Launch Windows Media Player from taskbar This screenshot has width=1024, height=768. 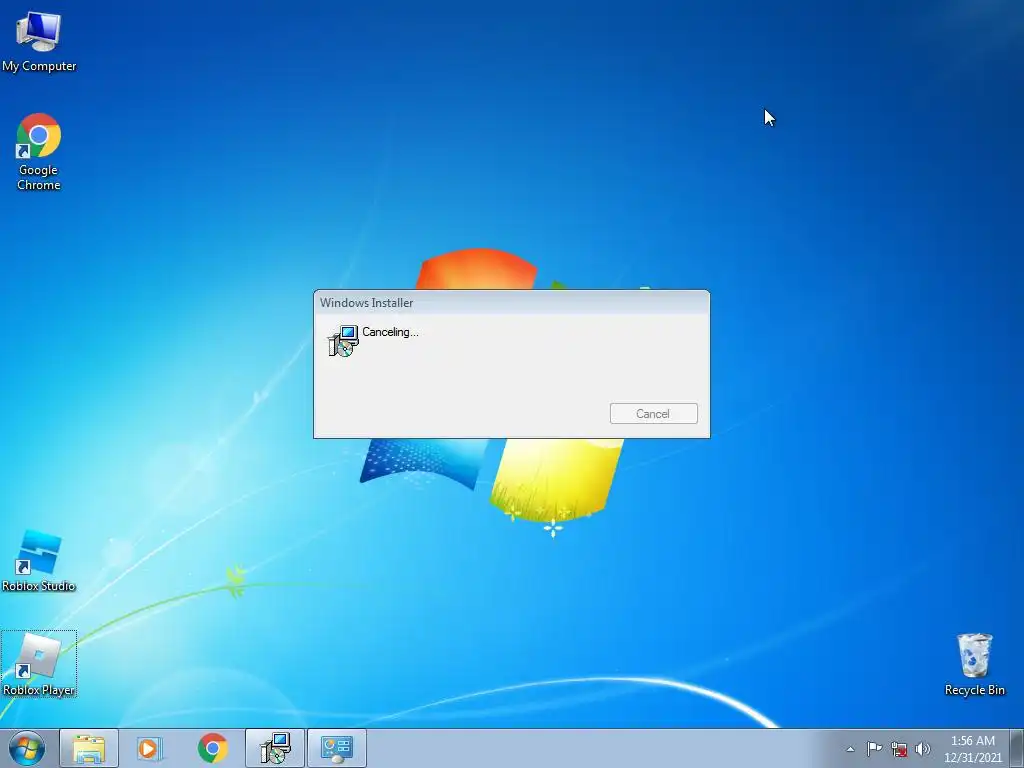point(150,748)
